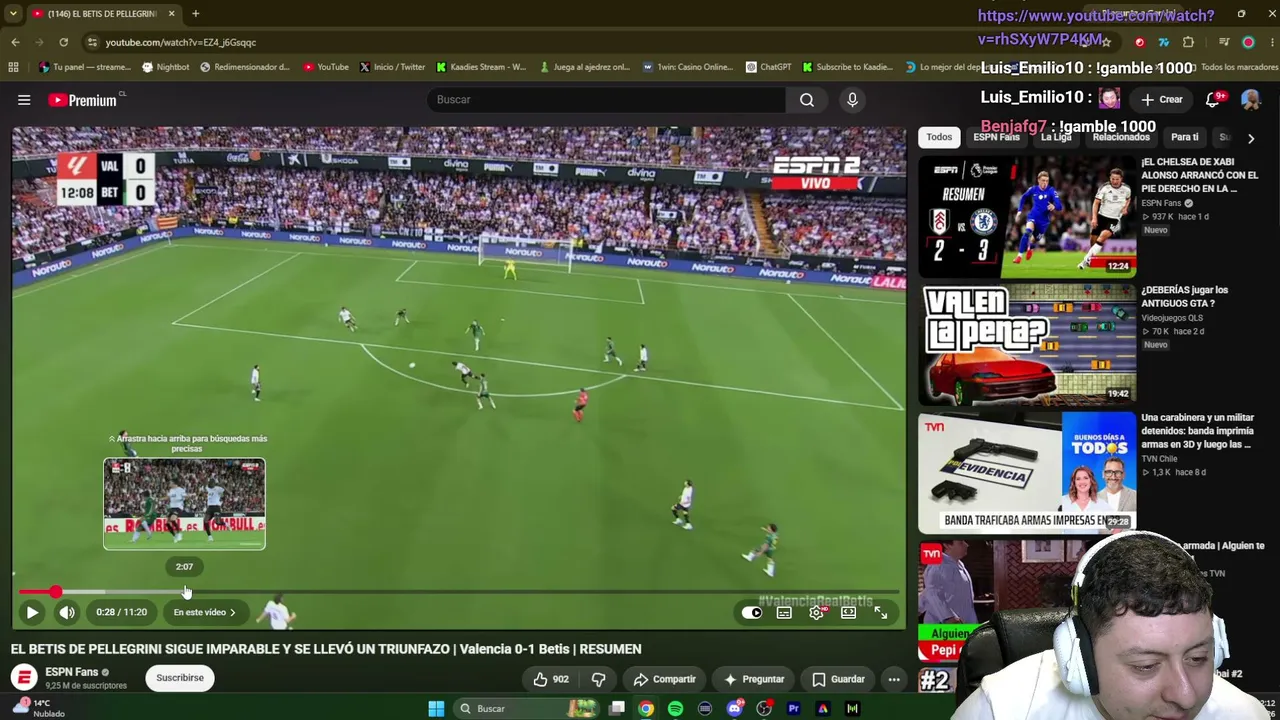Open the browser apps grid in bookmarks bar
The image size is (1280, 720).
coord(13,67)
